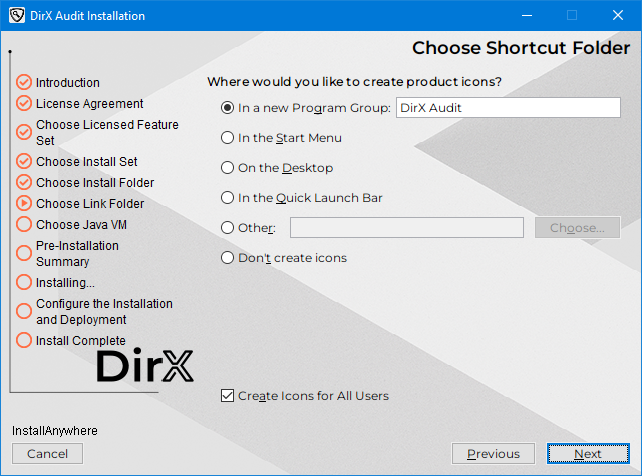The width and height of the screenshot is (642, 476).
Task: Select Don't create icons option
Action: click(x=228, y=258)
